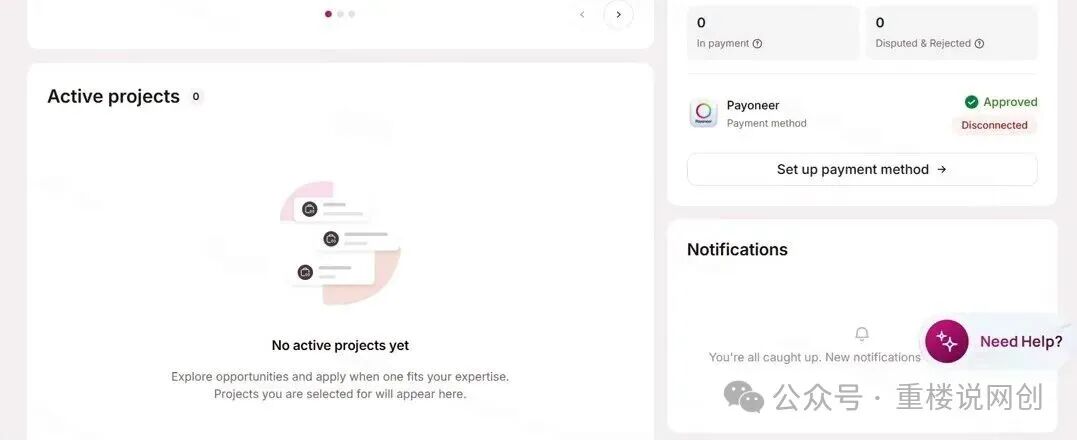This screenshot has height=440, width=1077.
Task: Select the second carousel pagination dot
Action: 340,14
